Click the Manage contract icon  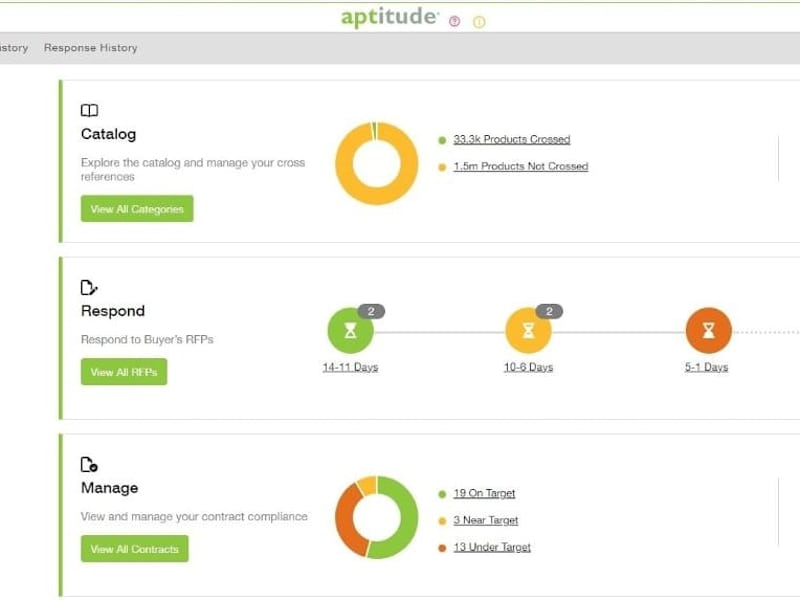point(89,464)
